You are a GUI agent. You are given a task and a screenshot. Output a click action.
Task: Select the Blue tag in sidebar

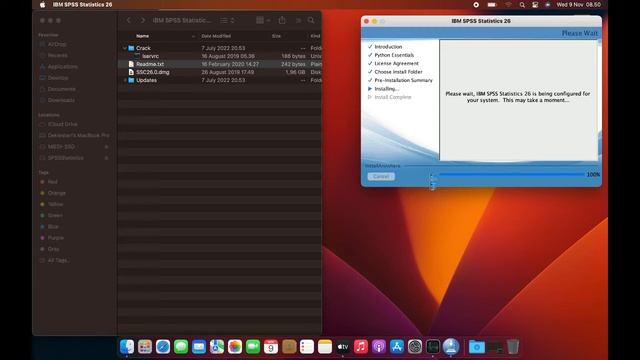[x=53, y=226]
